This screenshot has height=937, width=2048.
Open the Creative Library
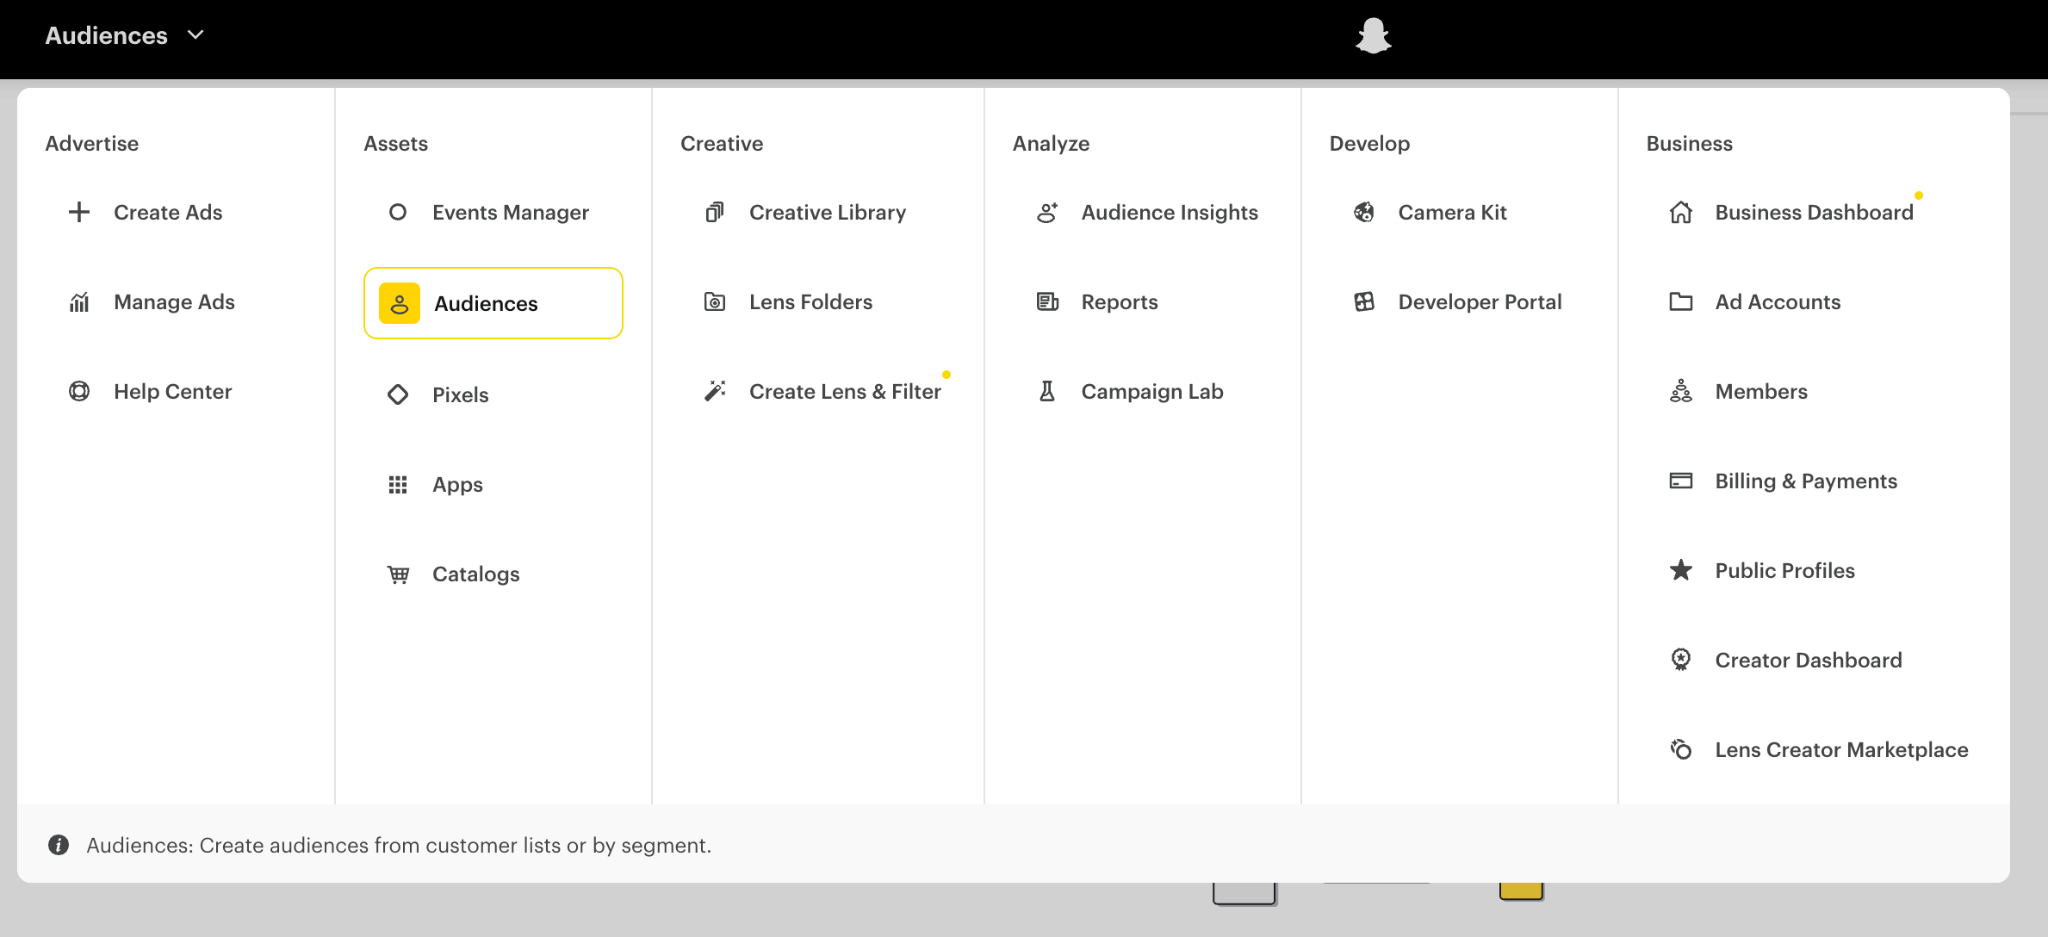pyautogui.click(x=828, y=212)
